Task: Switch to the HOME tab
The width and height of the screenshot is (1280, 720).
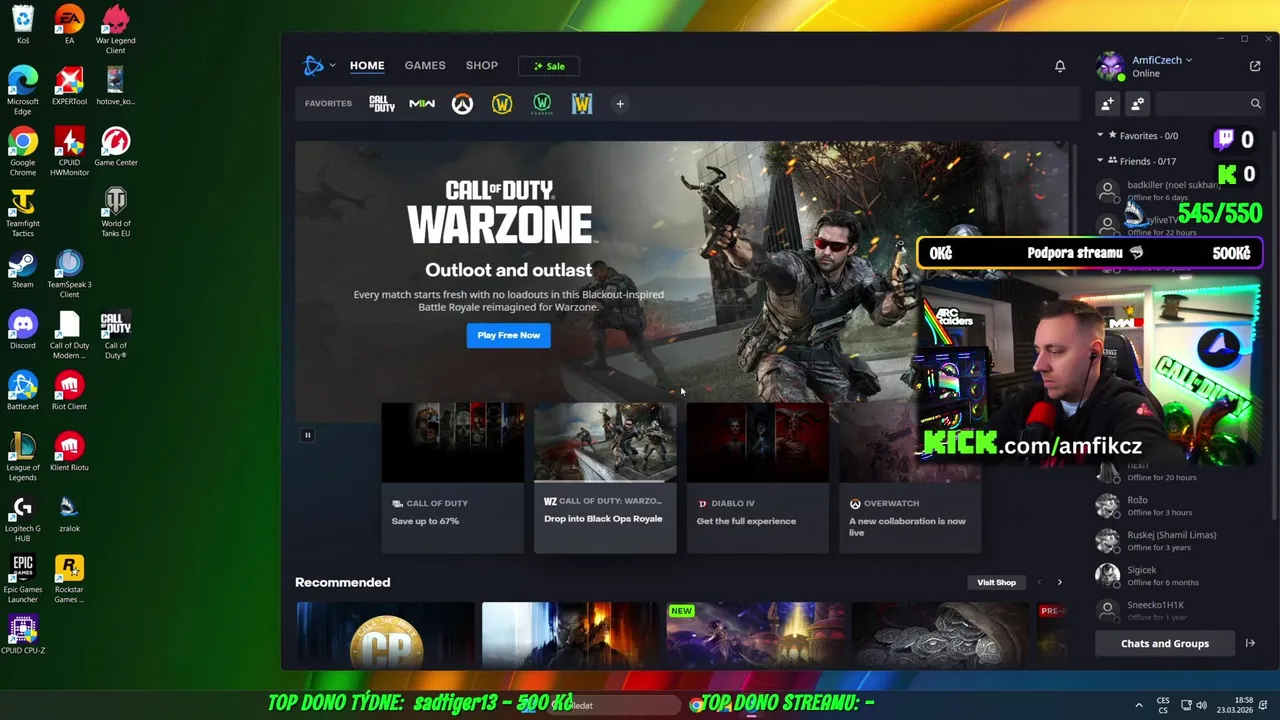Action: tap(367, 66)
